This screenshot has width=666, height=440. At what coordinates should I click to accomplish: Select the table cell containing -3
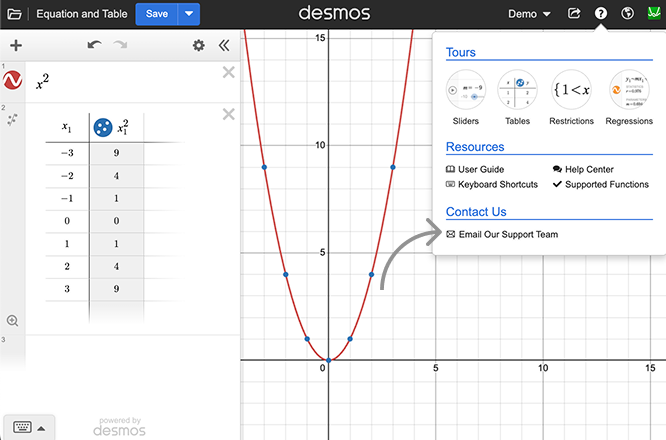click(66, 154)
